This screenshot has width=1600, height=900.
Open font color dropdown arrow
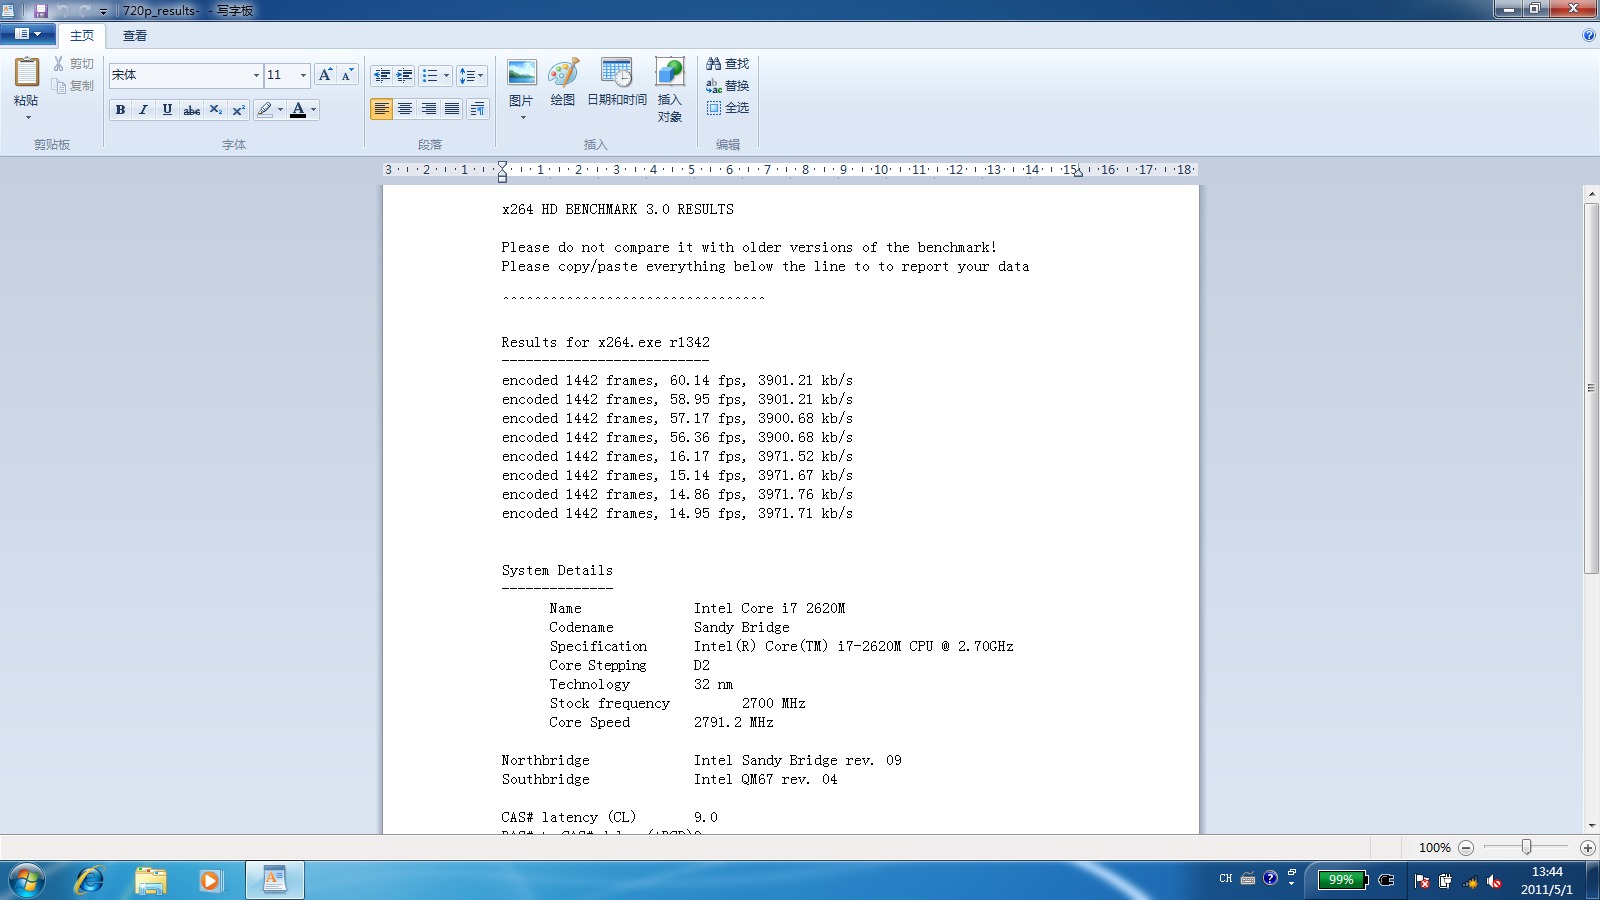(313, 110)
